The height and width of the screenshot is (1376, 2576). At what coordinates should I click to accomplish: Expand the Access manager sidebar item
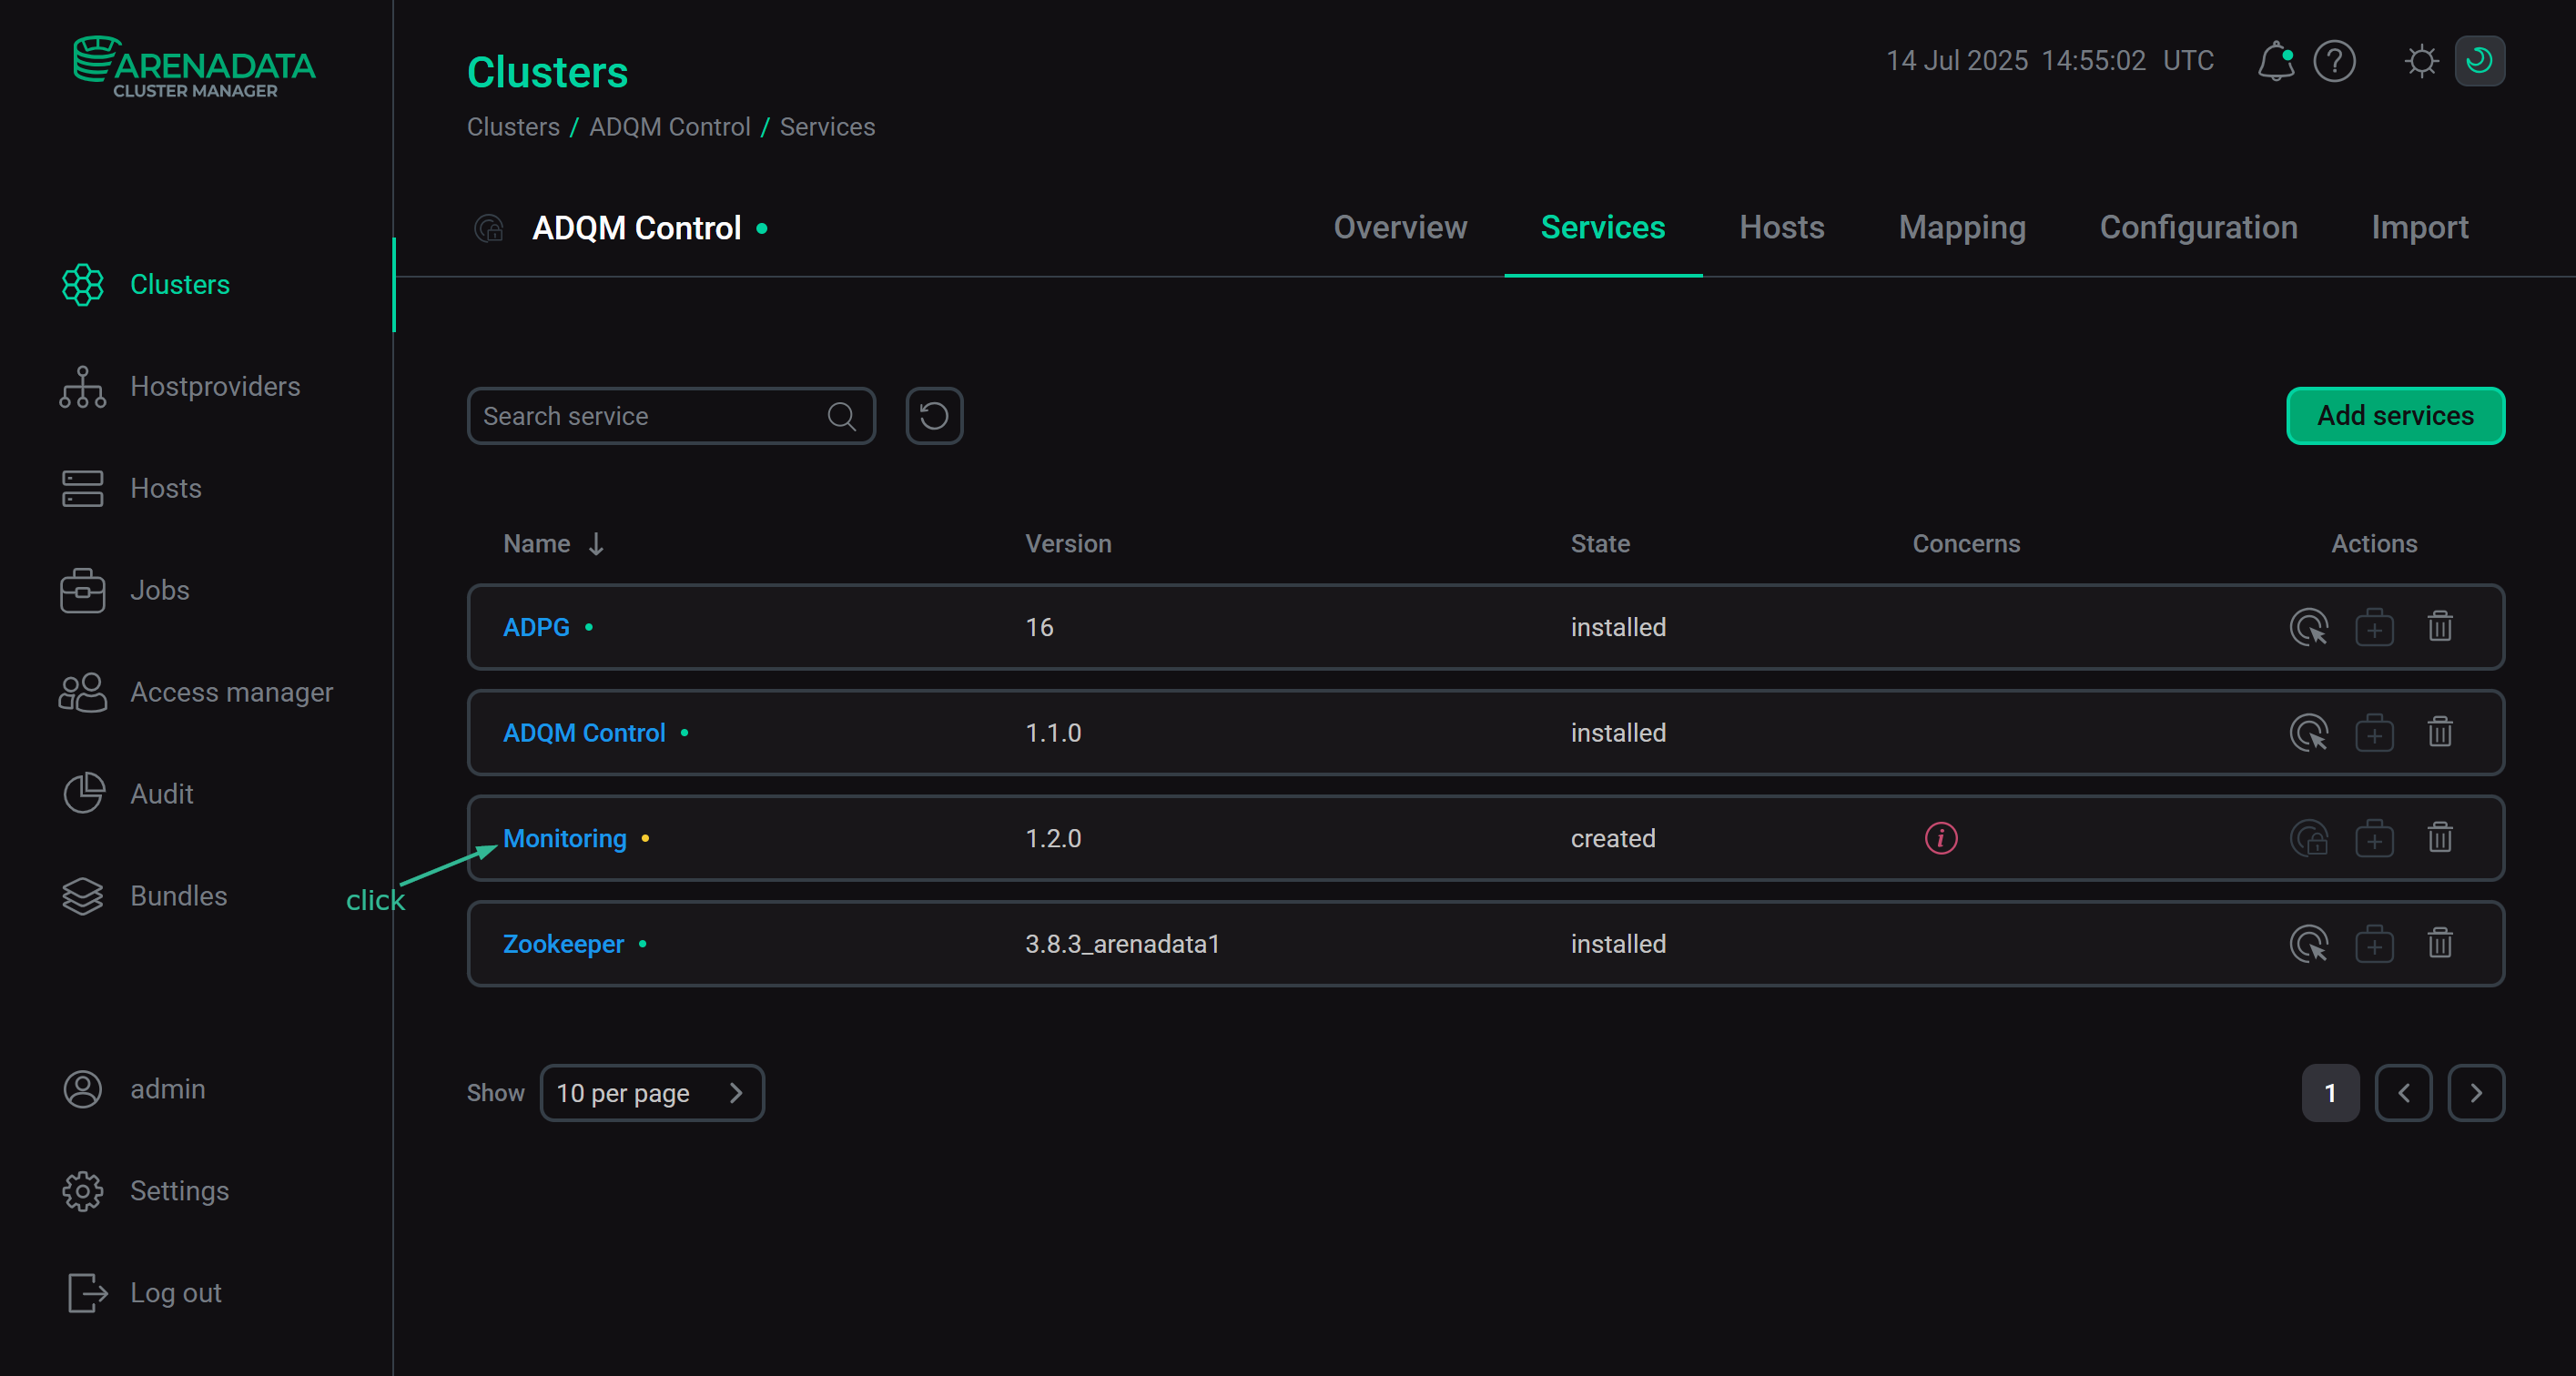tap(232, 691)
